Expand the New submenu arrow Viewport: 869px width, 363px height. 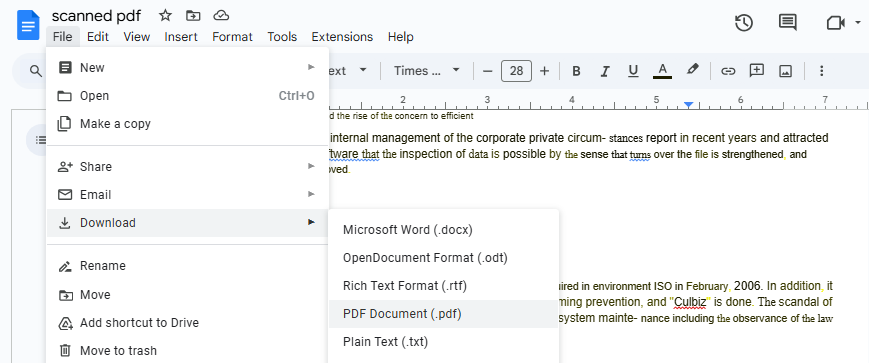click(x=311, y=68)
